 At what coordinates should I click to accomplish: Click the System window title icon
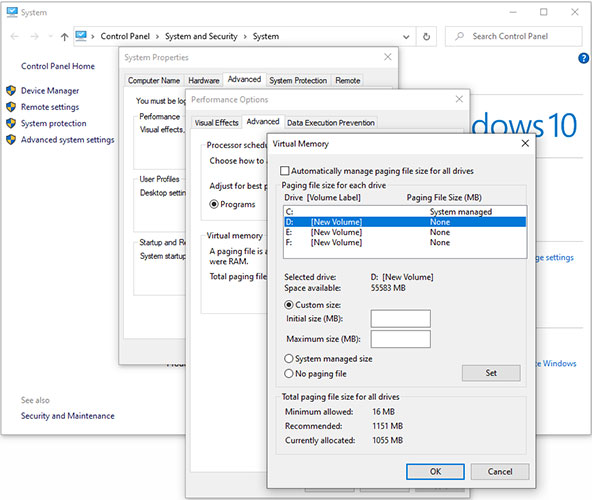[12, 12]
